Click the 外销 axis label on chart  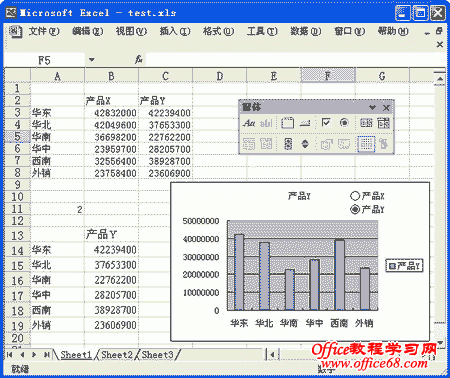point(364,323)
